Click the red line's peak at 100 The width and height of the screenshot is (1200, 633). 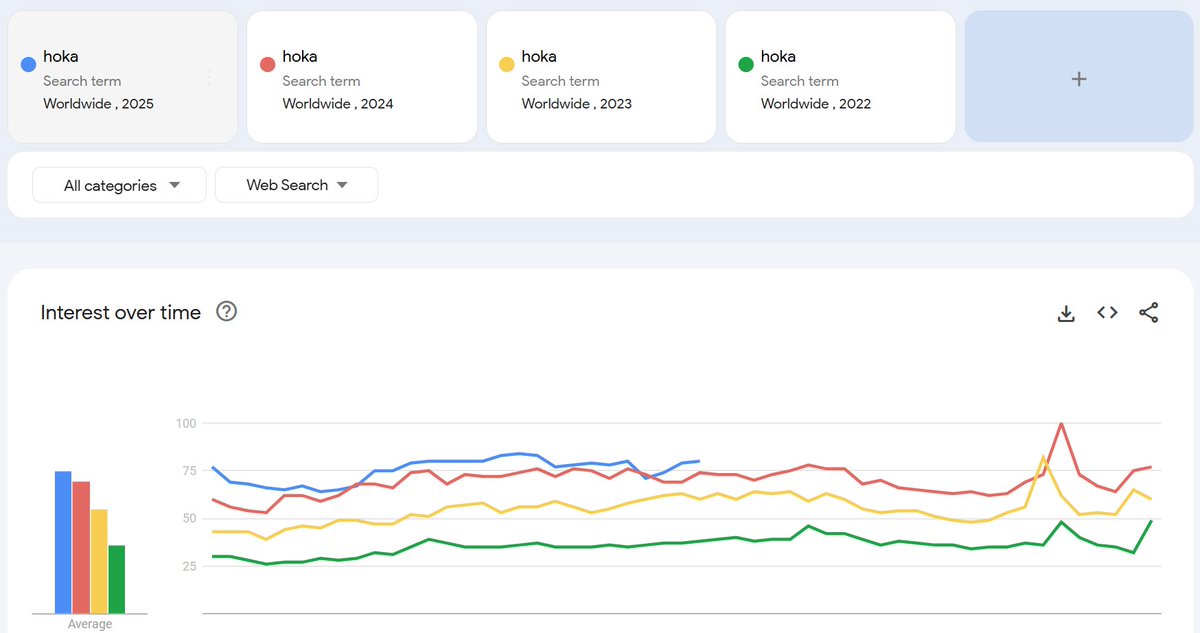point(1060,424)
